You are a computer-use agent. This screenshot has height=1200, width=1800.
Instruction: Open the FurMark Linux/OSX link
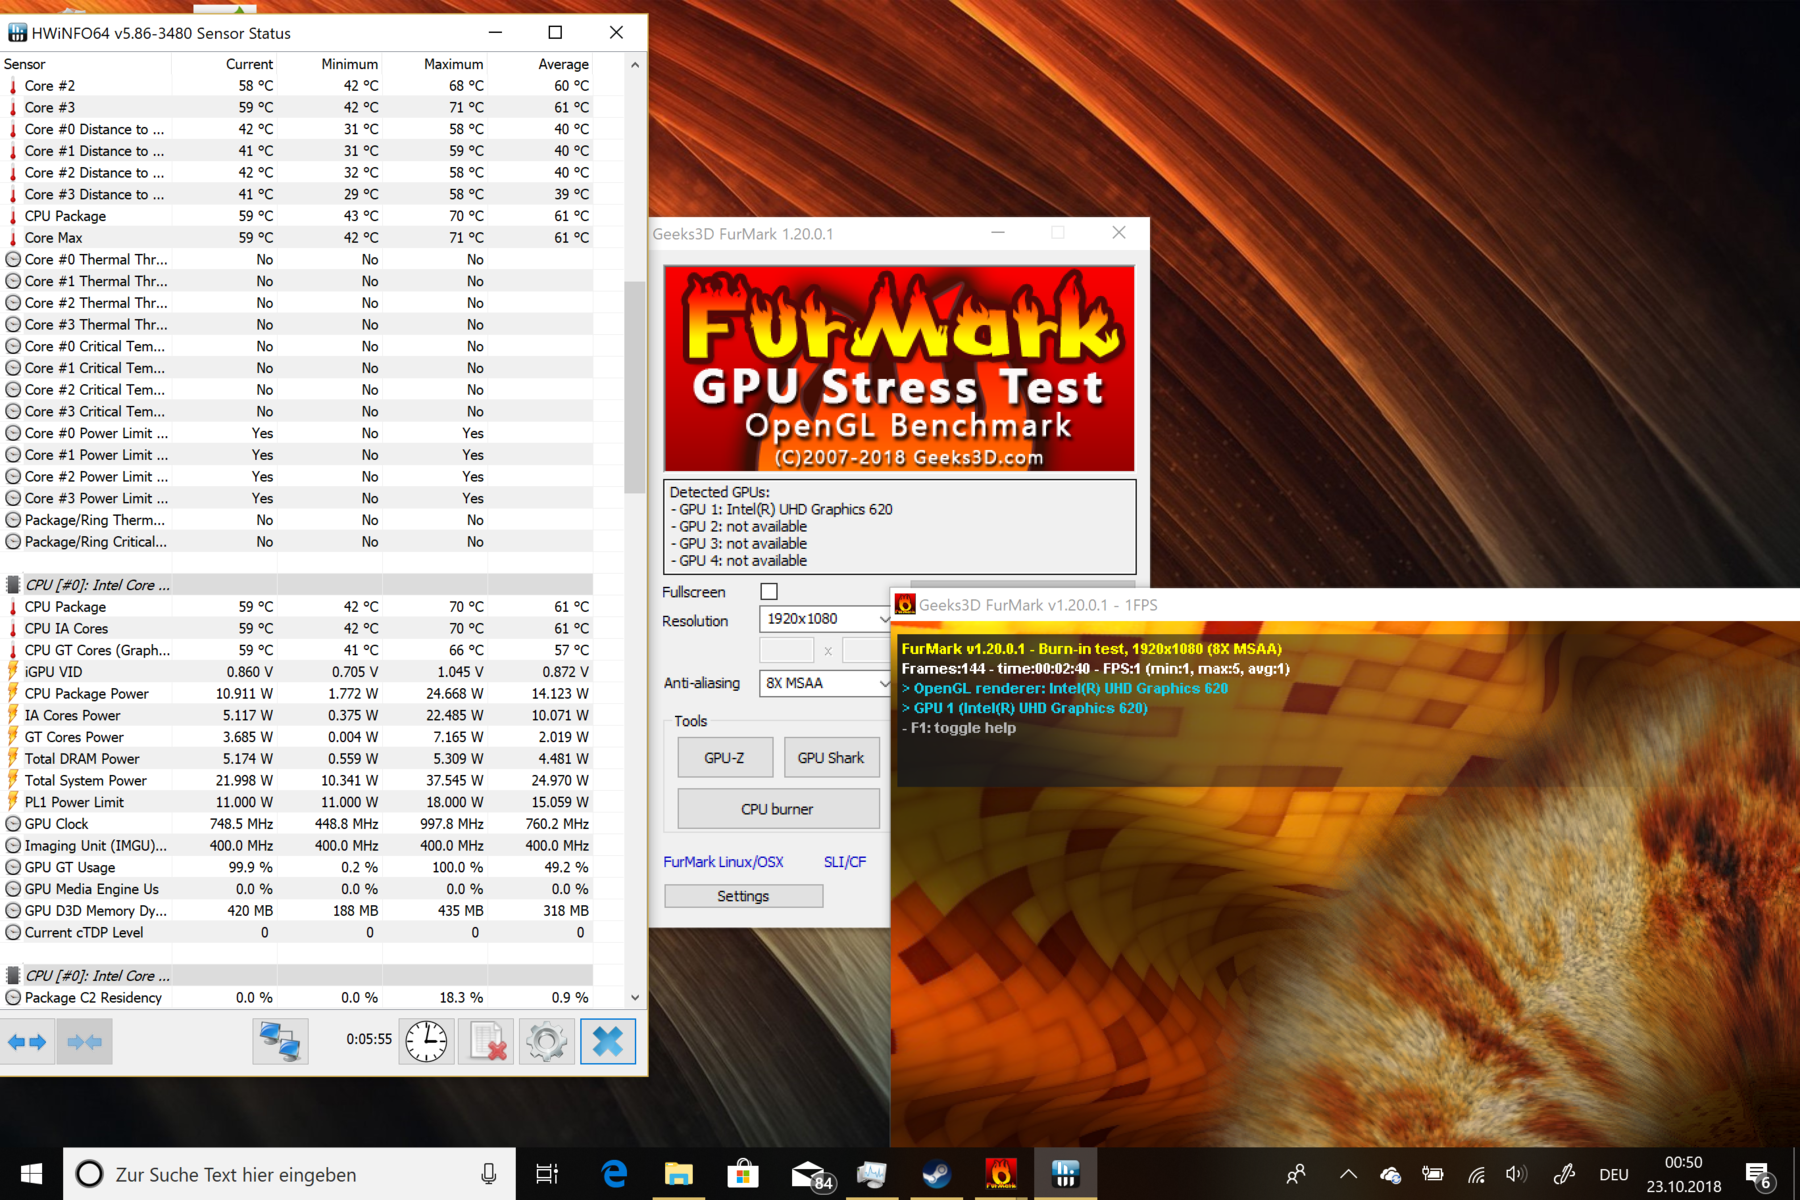click(x=723, y=862)
